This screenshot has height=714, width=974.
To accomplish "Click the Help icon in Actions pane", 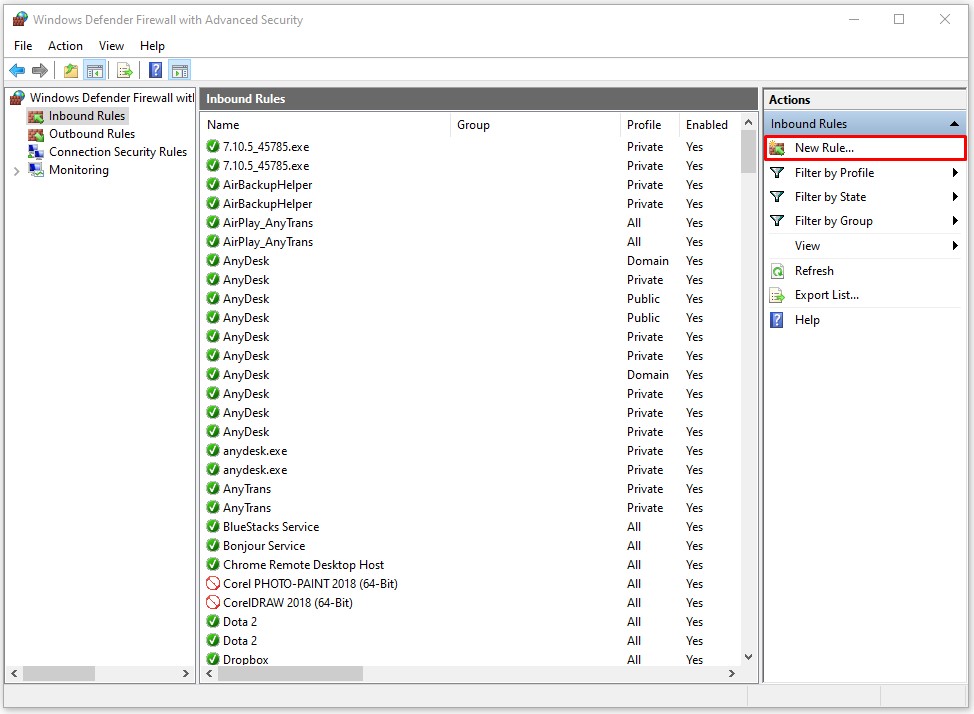I will pos(777,320).
